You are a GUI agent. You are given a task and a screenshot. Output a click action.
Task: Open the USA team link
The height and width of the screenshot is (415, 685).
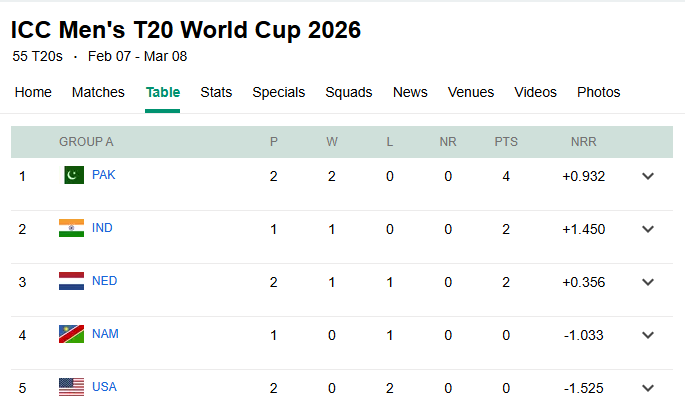pos(104,387)
